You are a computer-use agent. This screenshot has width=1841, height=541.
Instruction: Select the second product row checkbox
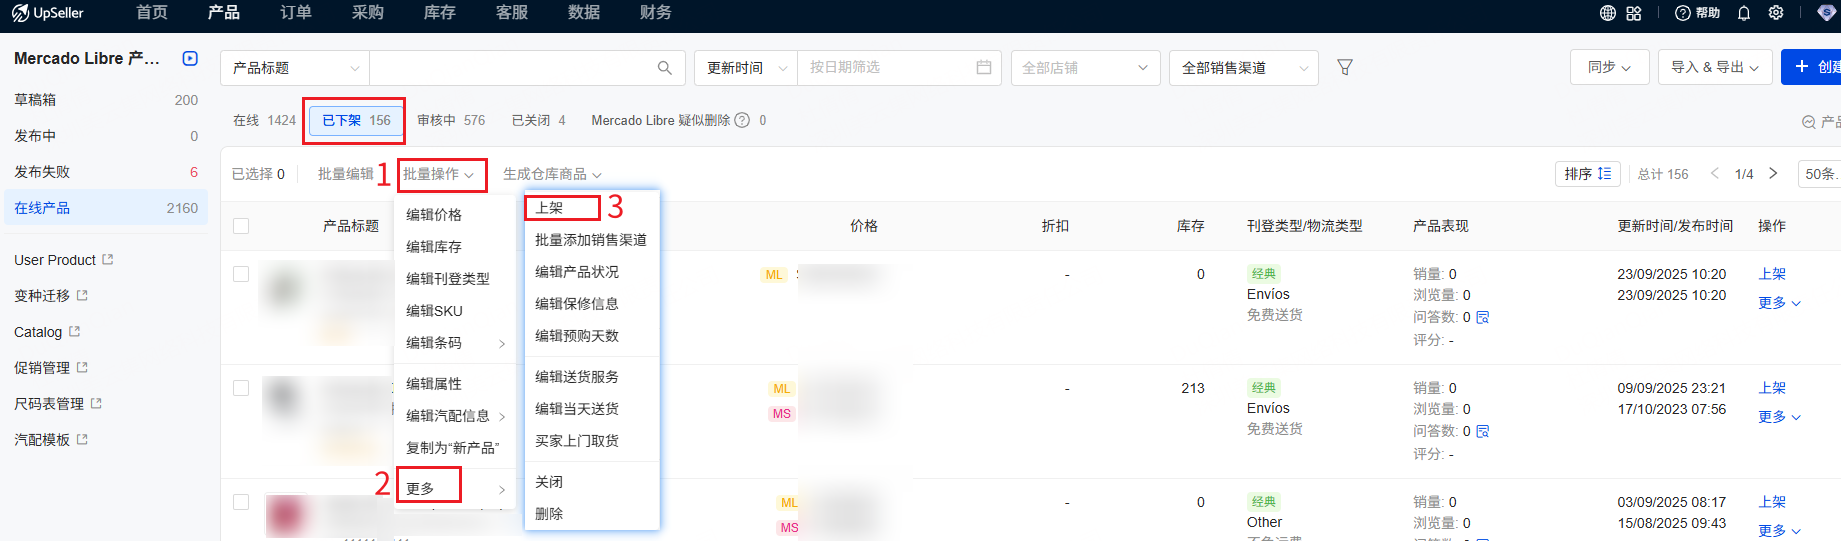(x=241, y=388)
